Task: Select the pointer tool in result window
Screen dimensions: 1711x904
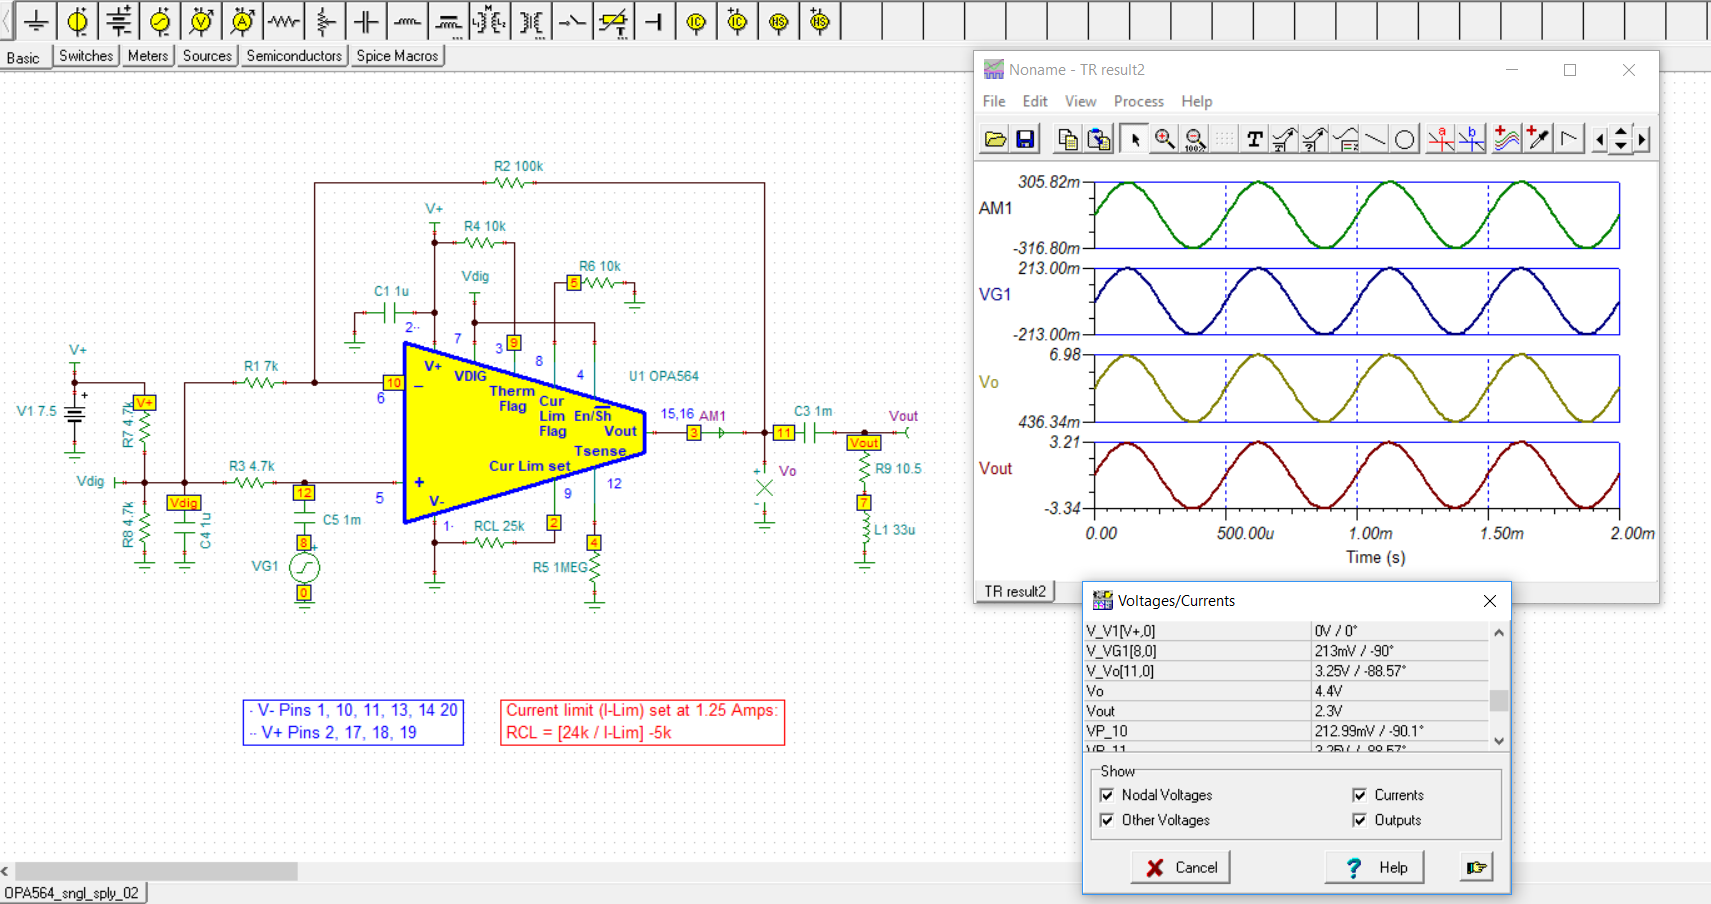Action: [x=1134, y=139]
